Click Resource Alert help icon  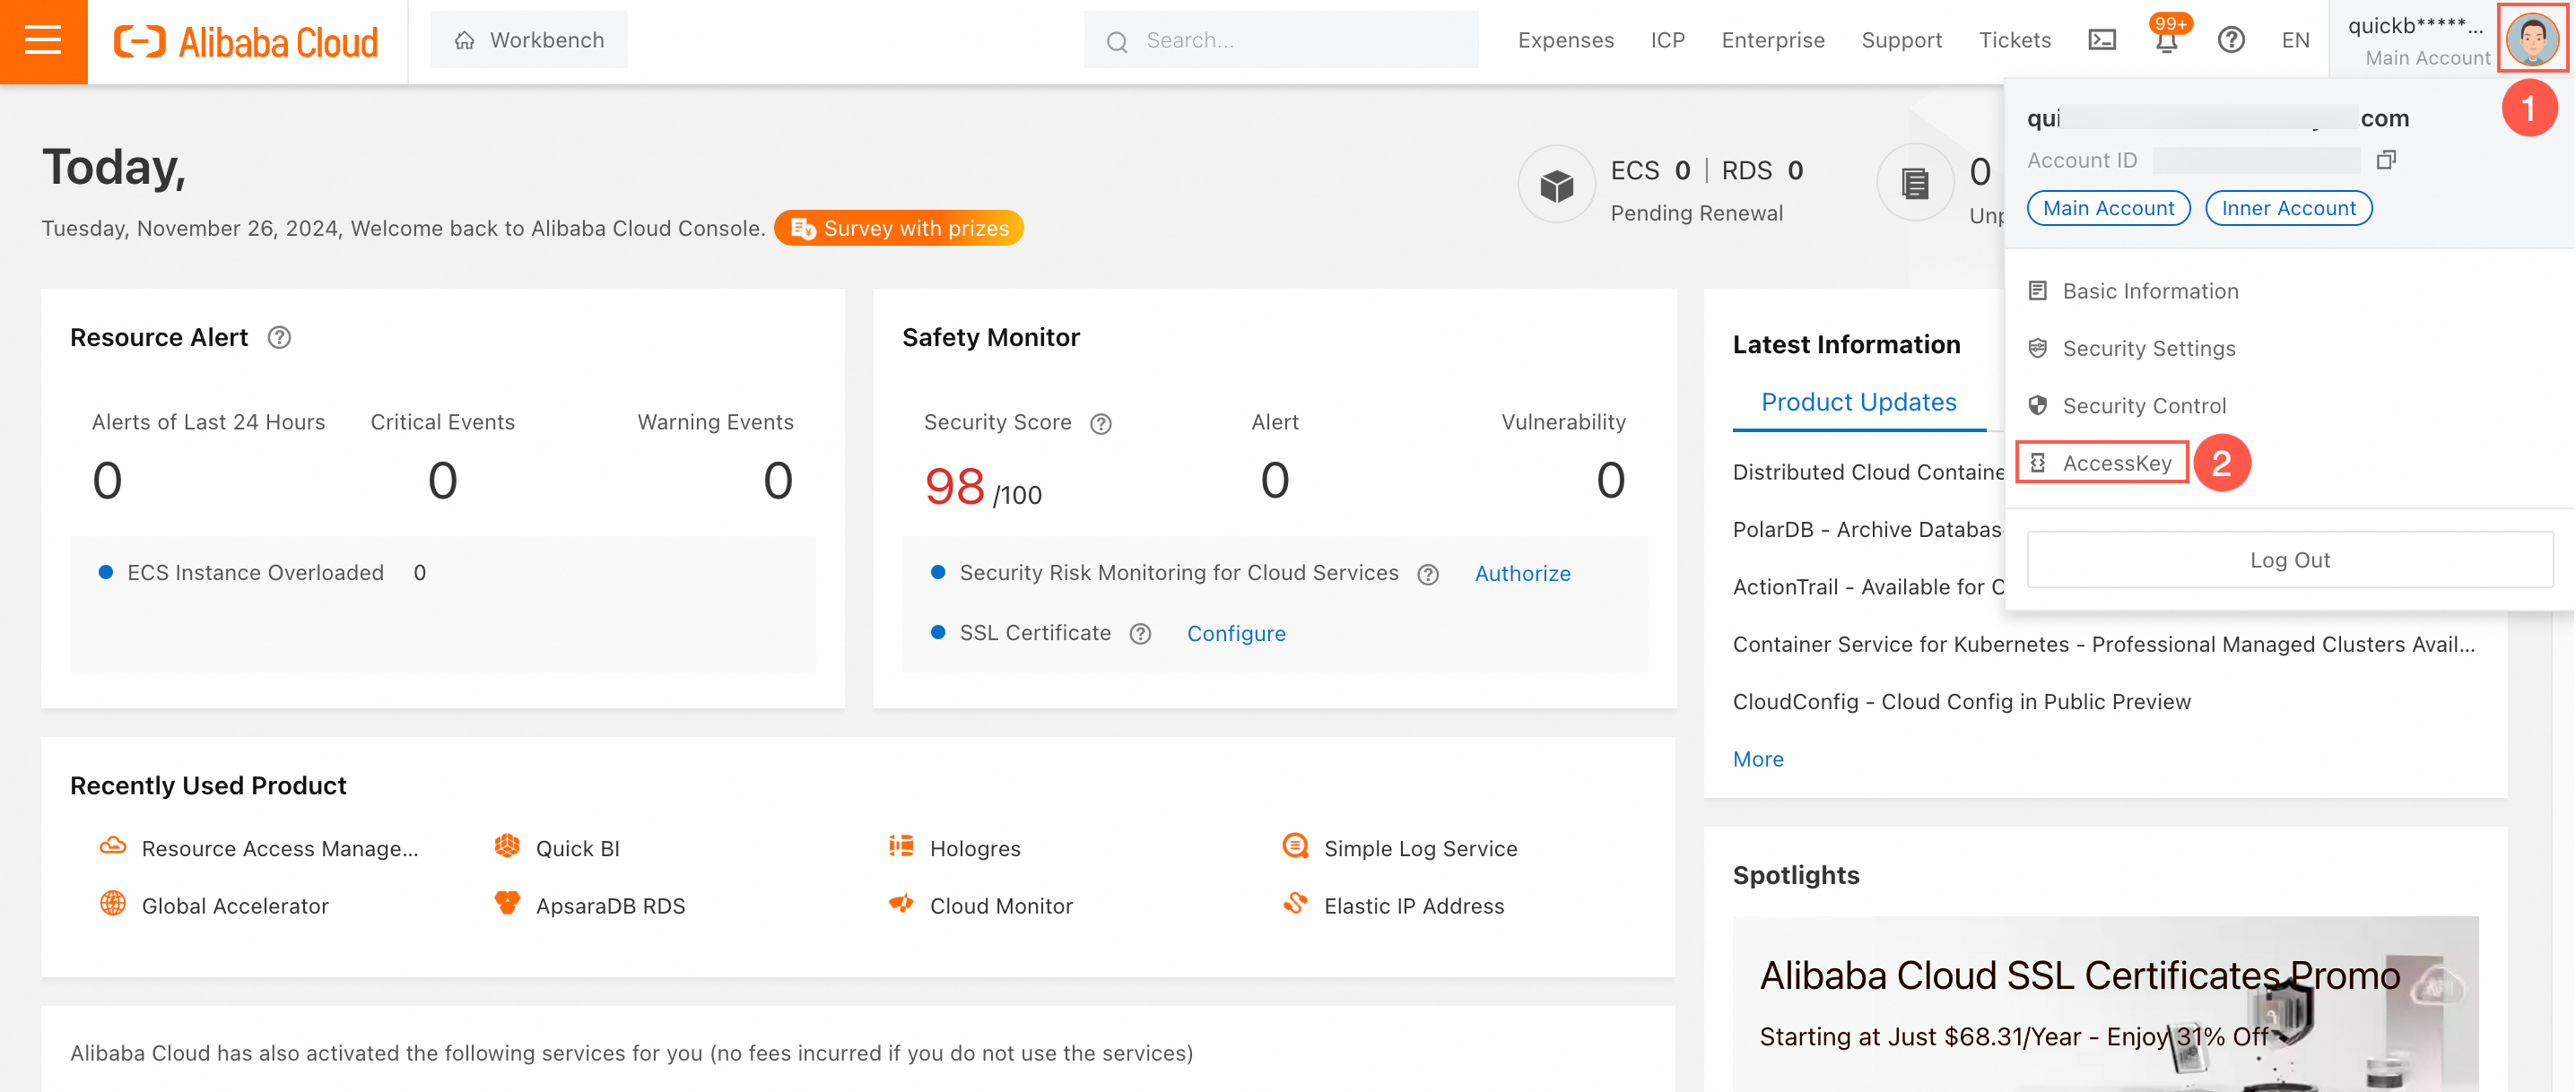click(279, 338)
